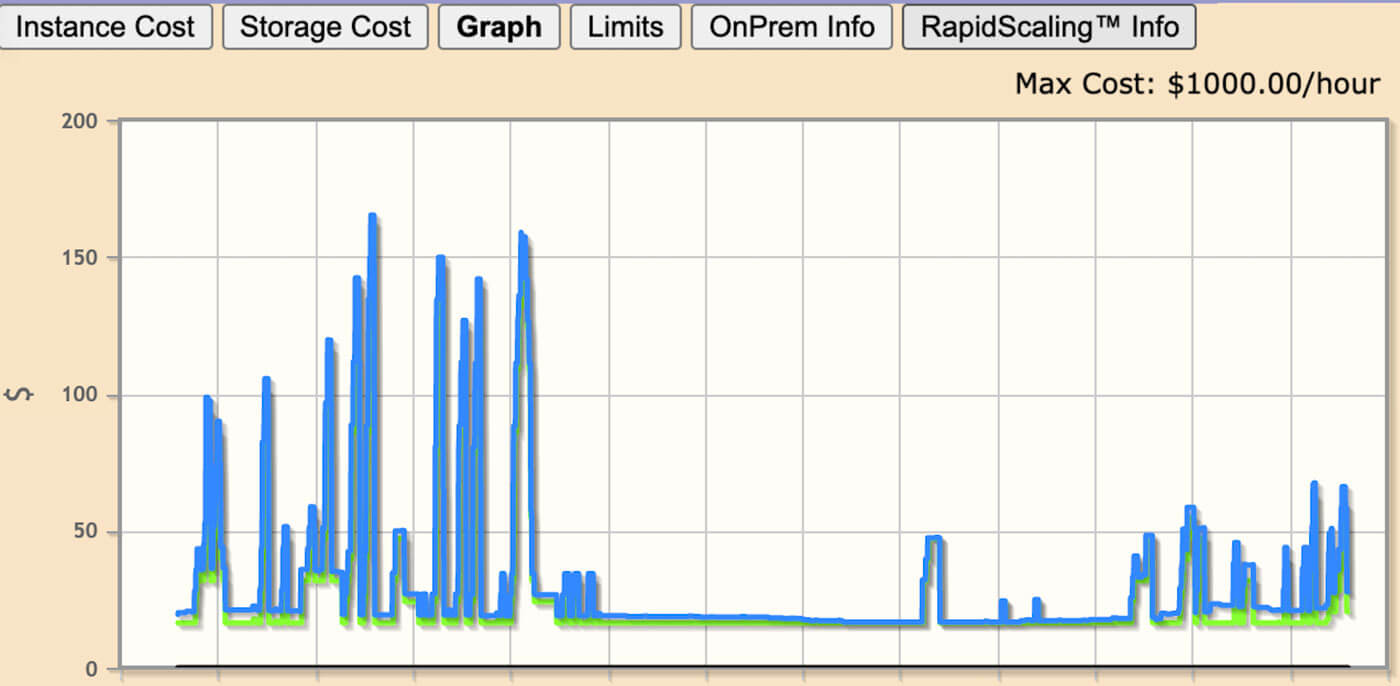
Task: Open the Instance Cost tab
Action: coord(105,27)
